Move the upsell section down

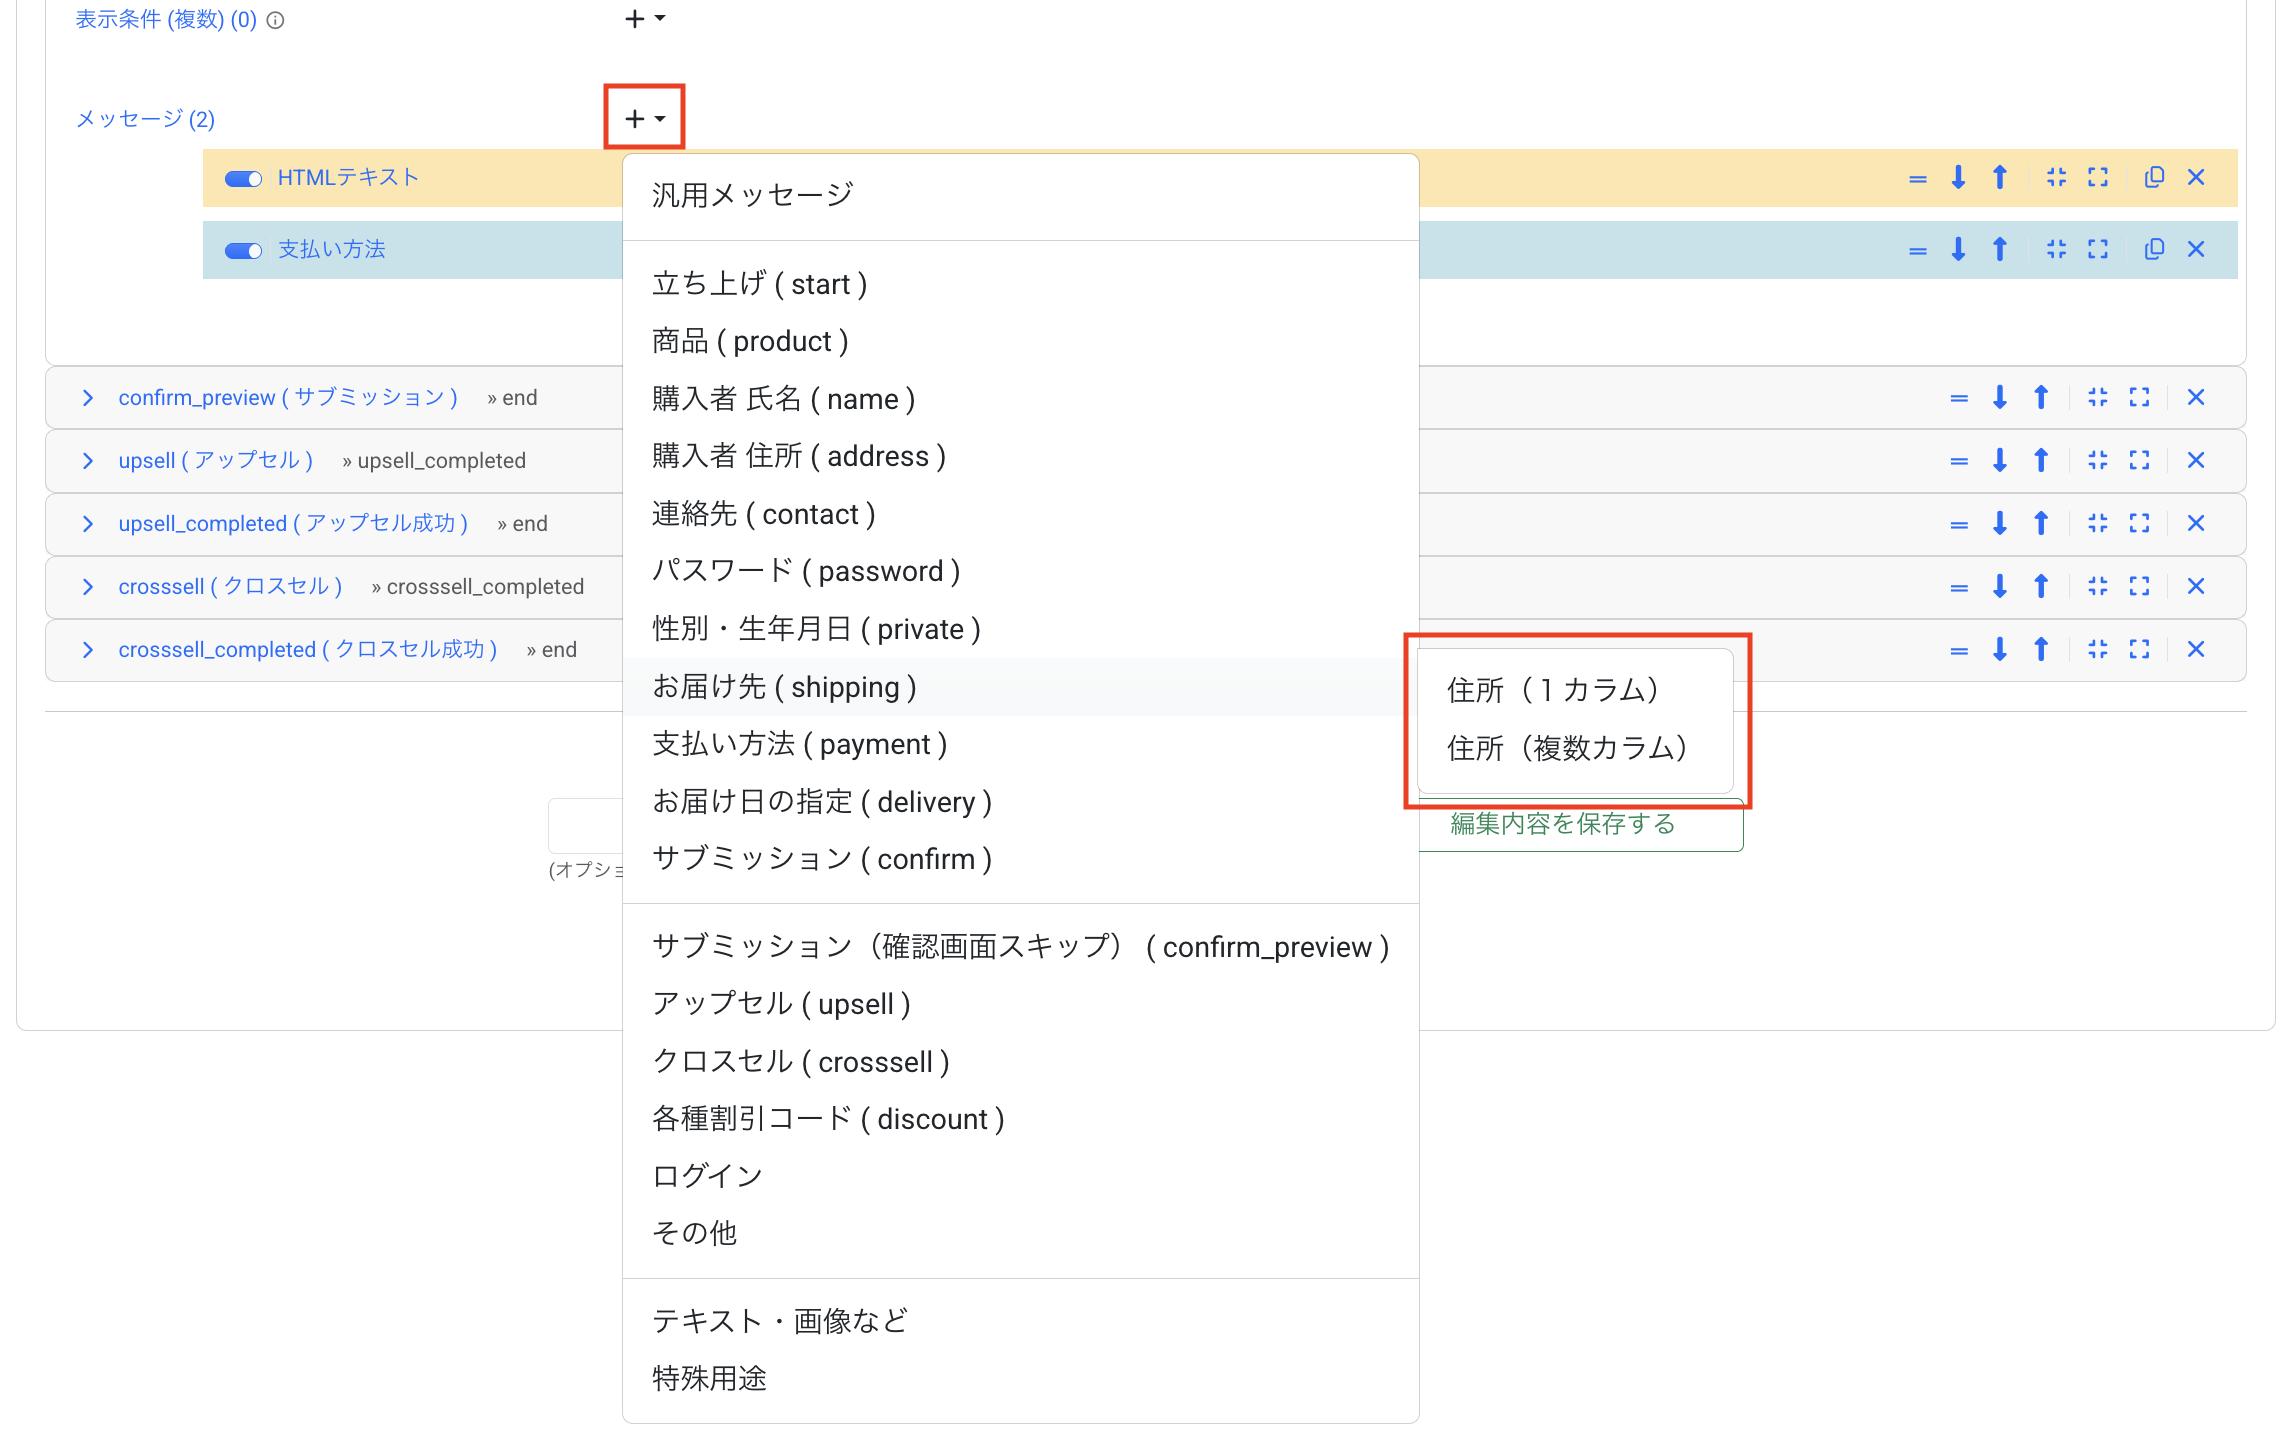1999,460
